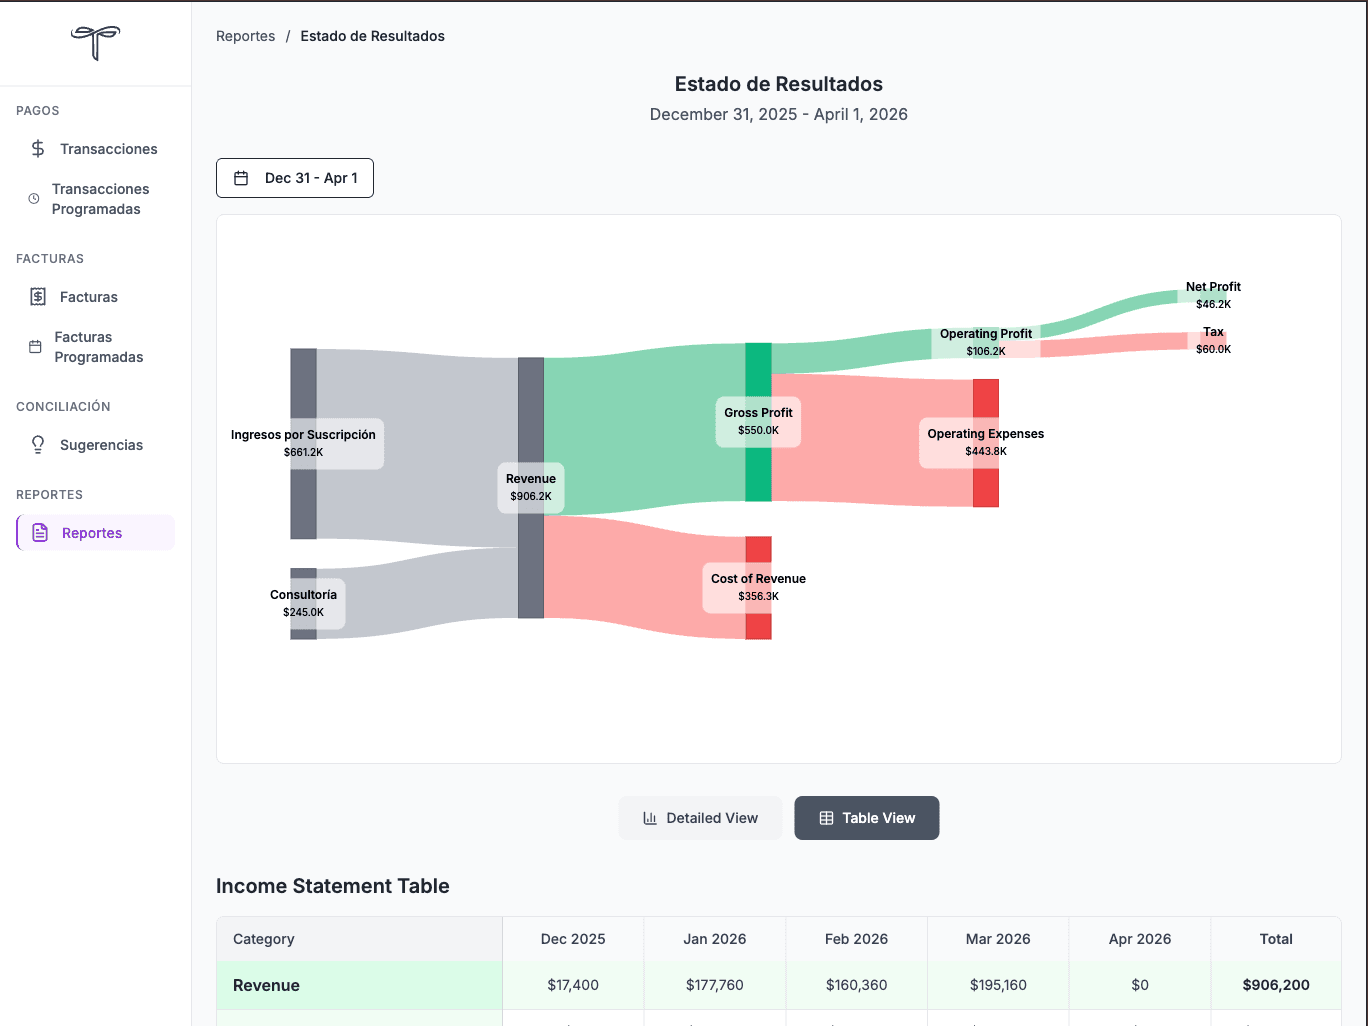This screenshot has width=1368, height=1026.
Task: Click the Revenue row in the table
Action: tap(266, 985)
